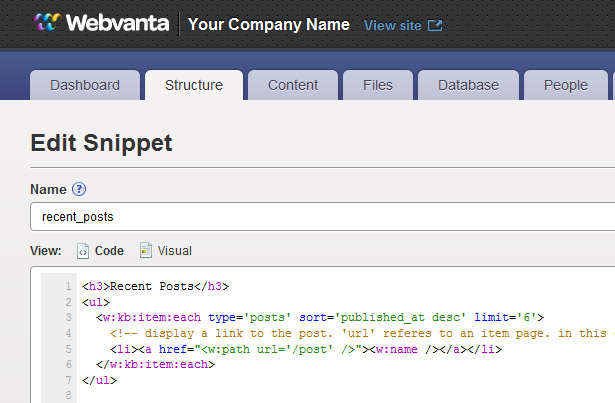Click line number 8 in the gutter
This screenshot has width=615, height=403.
tap(68, 395)
